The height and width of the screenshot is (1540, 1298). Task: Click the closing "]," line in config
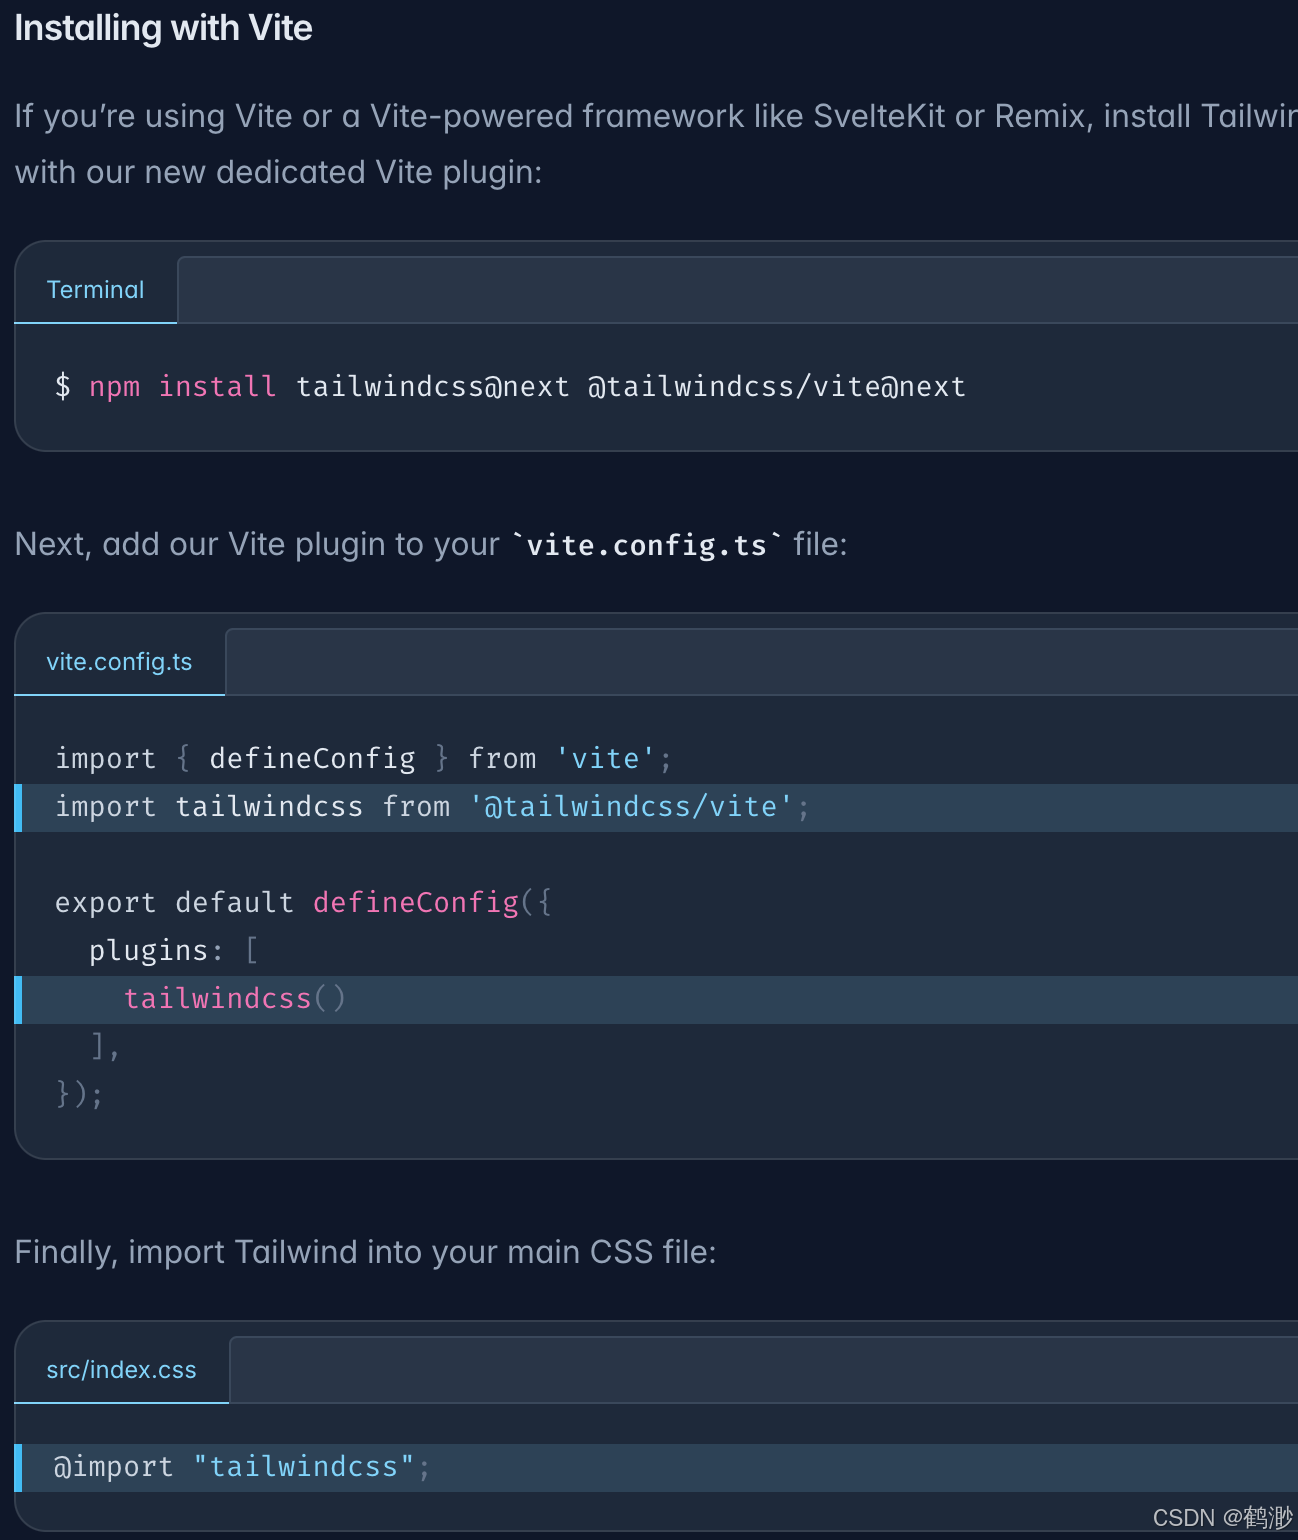[x=105, y=1046]
